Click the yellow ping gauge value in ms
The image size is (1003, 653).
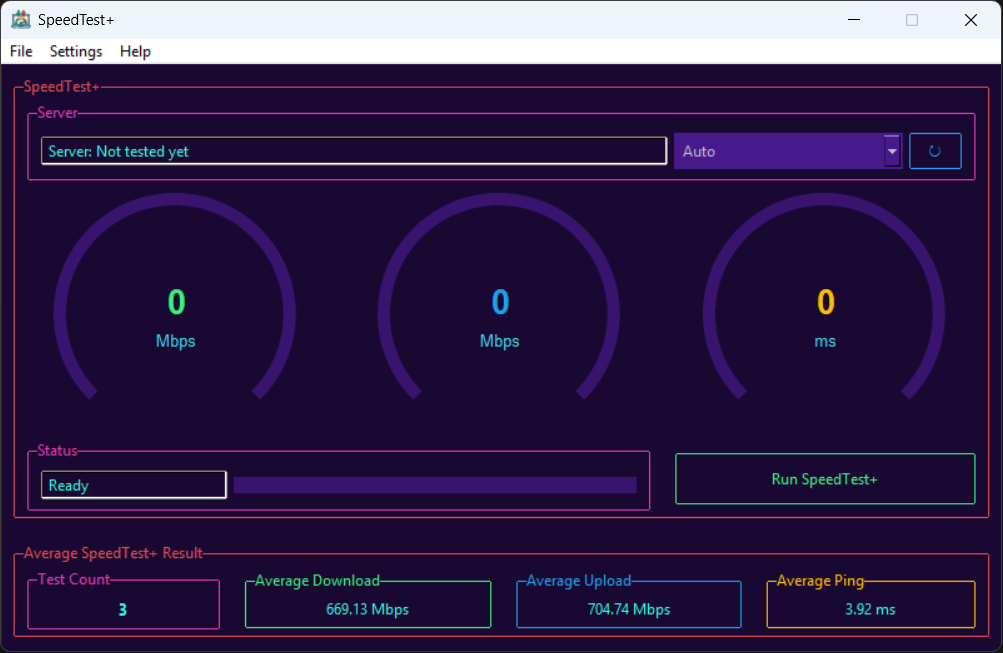click(825, 302)
